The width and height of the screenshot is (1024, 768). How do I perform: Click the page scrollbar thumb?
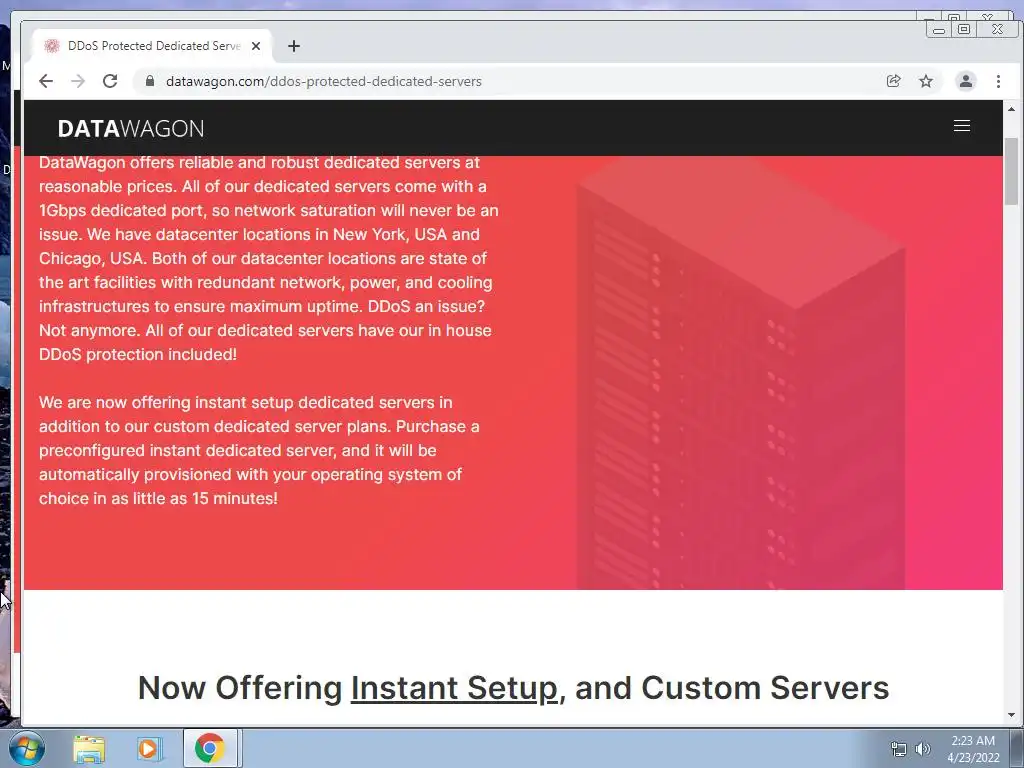click(x=1011, y=172)
